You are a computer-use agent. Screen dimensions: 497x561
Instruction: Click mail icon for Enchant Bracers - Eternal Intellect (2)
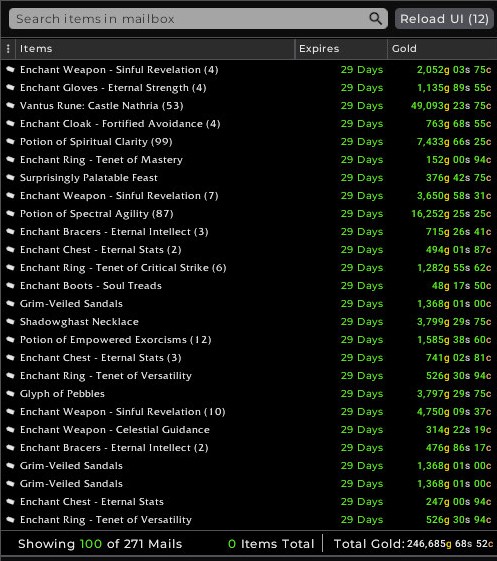point(10,448)
